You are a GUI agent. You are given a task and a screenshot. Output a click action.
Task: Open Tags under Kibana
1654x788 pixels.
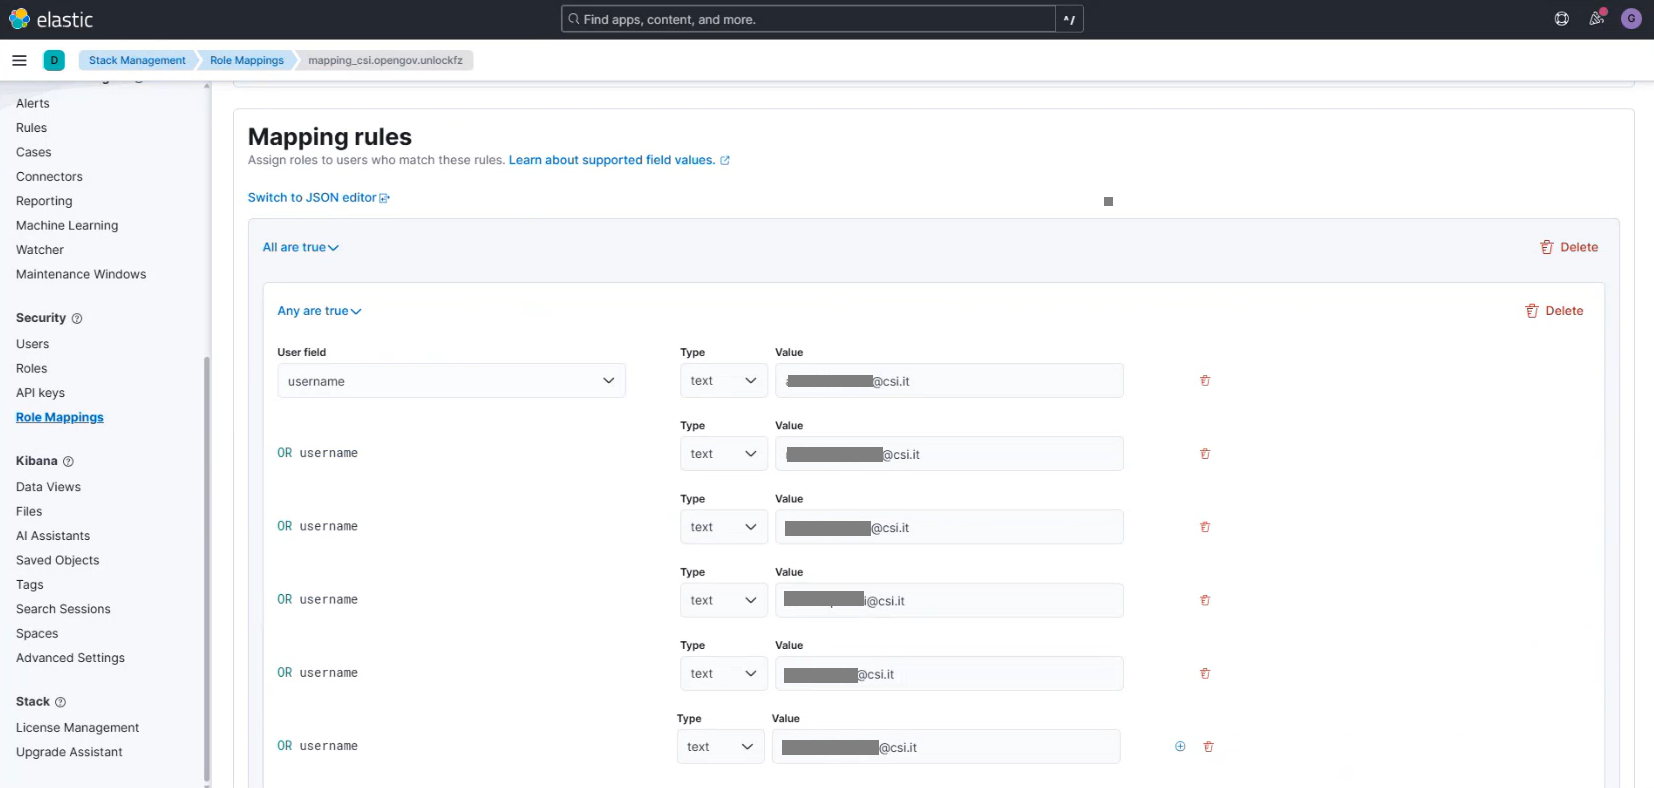(x=30, y=585)
